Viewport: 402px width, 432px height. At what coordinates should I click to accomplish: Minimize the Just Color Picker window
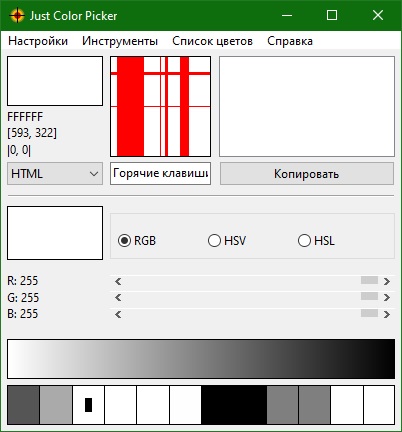tap(287, 15)
